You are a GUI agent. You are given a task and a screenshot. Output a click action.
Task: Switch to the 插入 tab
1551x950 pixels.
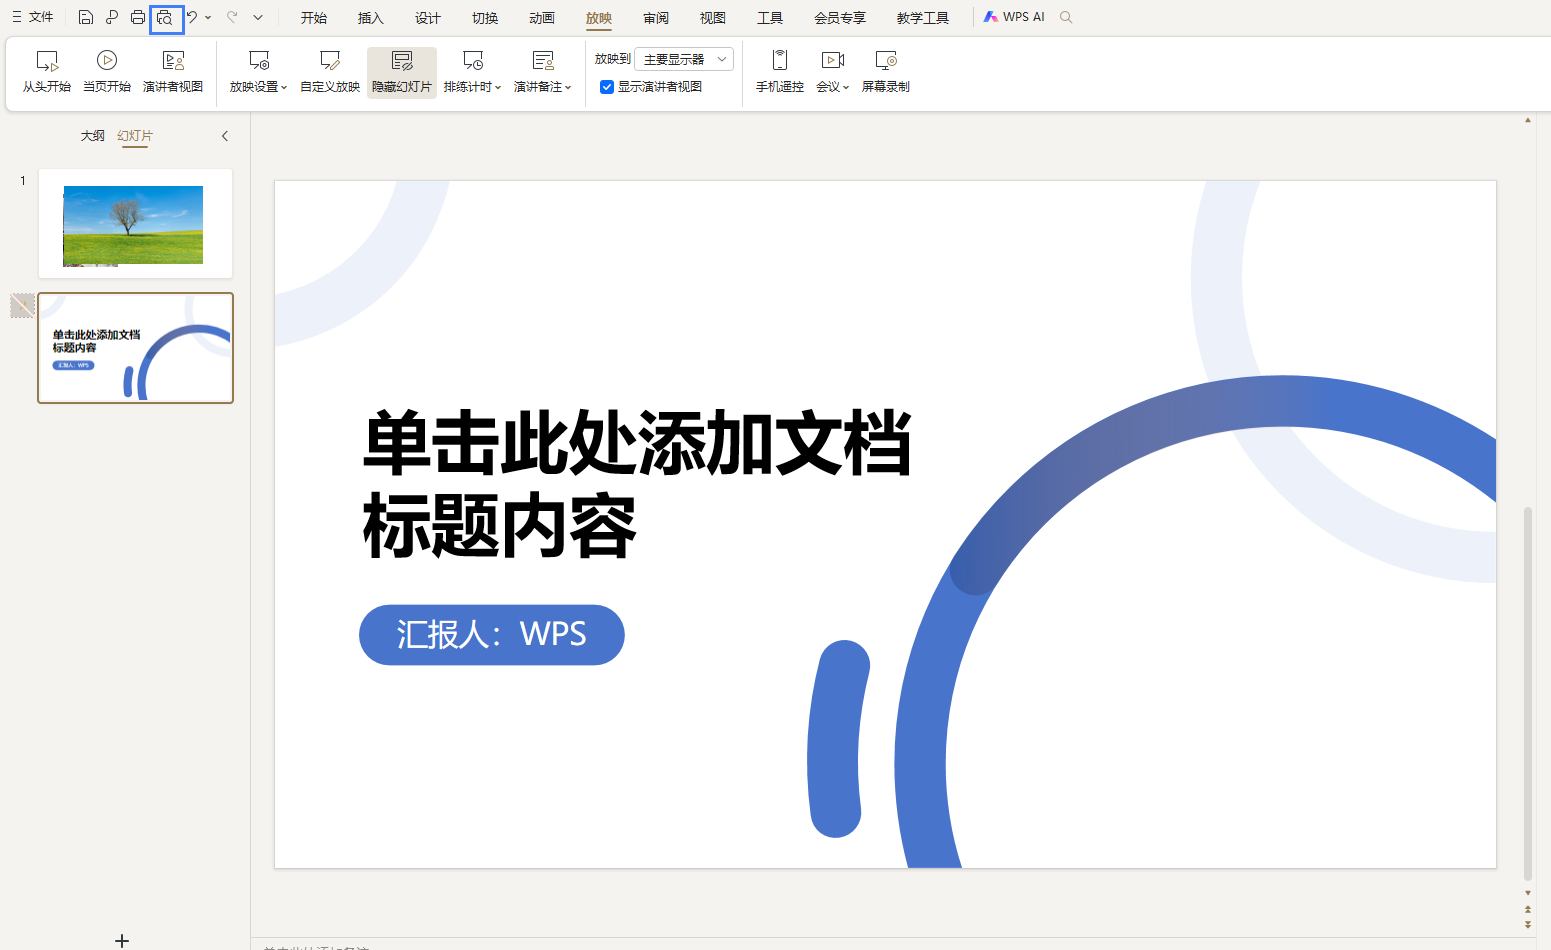(x=371, y=18)
